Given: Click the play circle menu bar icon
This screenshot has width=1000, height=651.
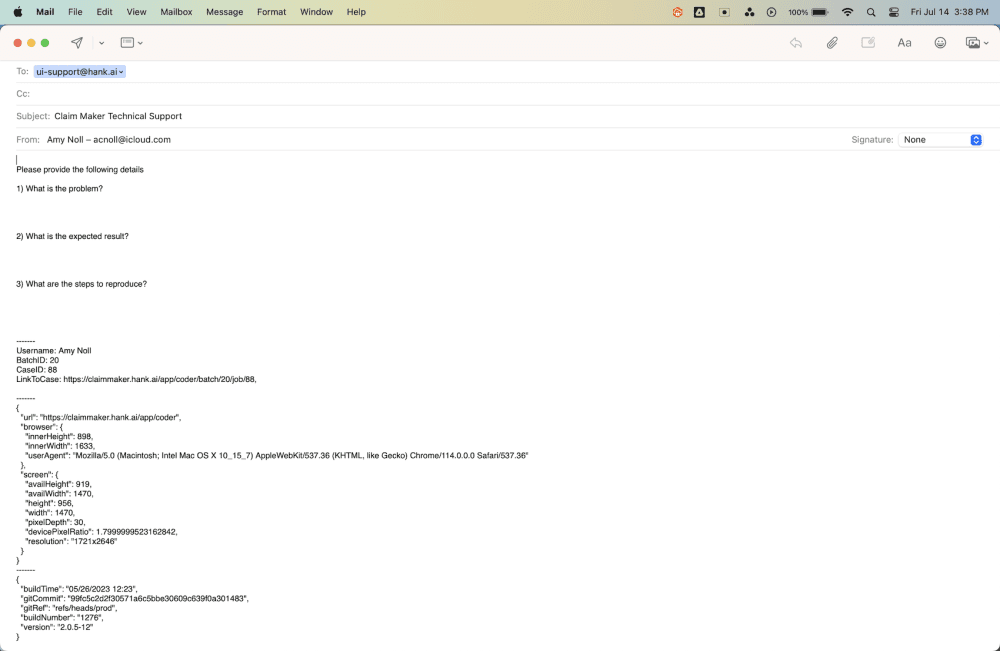Looking at the screenshot, I should pos(772,11).
